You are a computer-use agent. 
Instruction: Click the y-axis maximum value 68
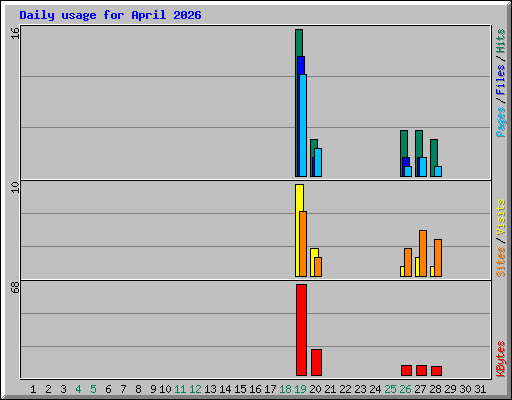15,287
